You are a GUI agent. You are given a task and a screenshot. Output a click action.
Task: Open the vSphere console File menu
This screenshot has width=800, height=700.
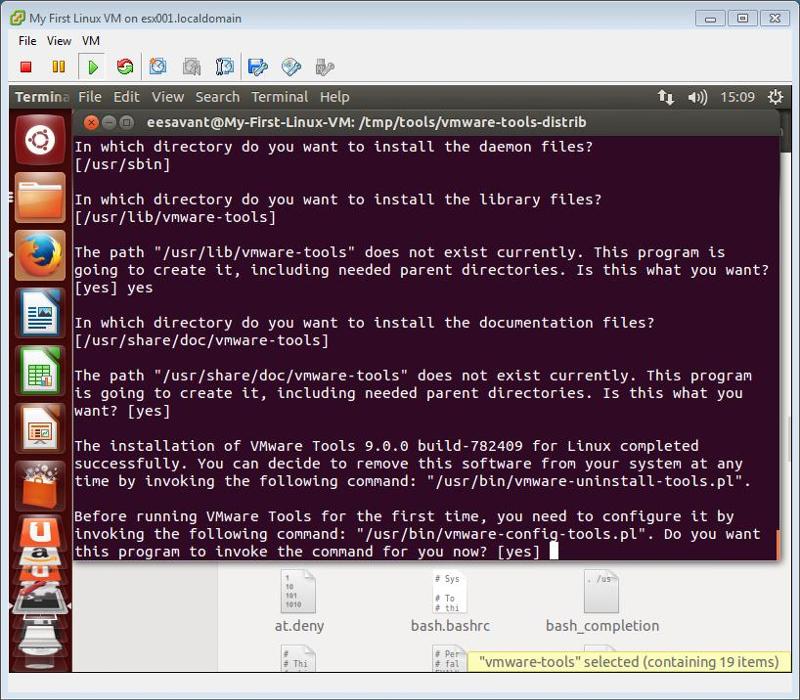click(28, 41)
